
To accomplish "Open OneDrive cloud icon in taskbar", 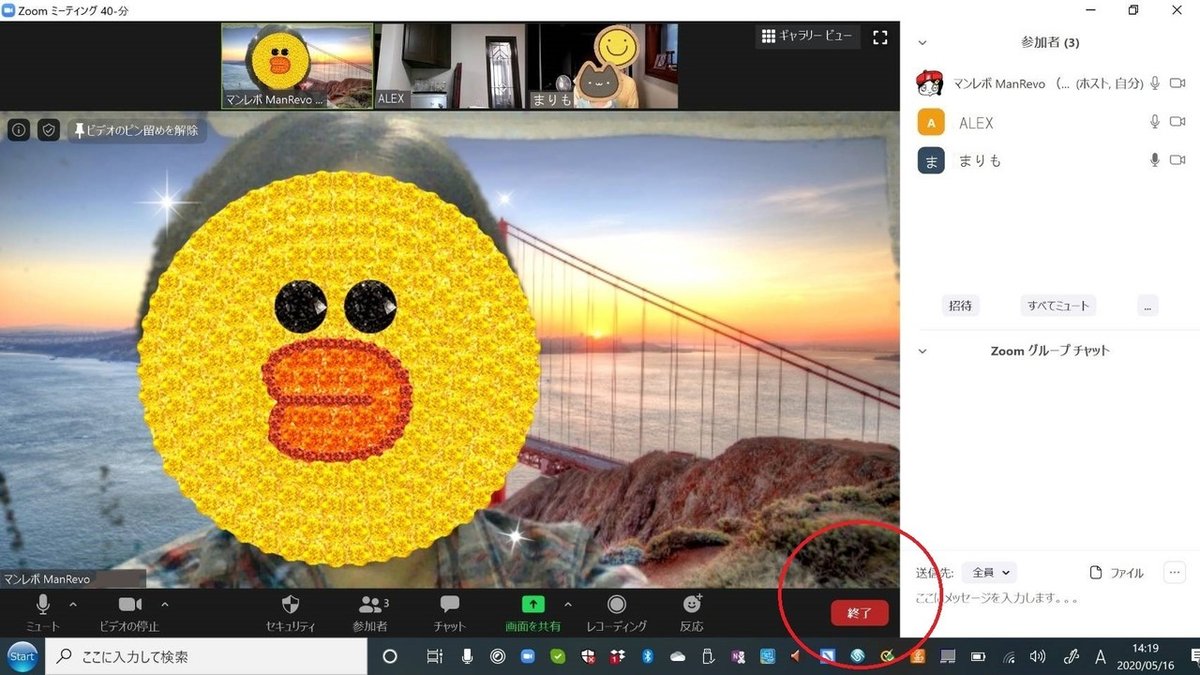I will (678, 657).
